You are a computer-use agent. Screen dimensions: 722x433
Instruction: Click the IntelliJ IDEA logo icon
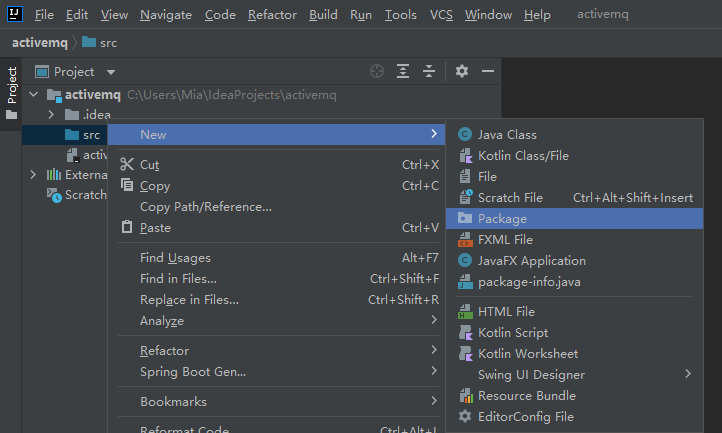pos(15,14)
